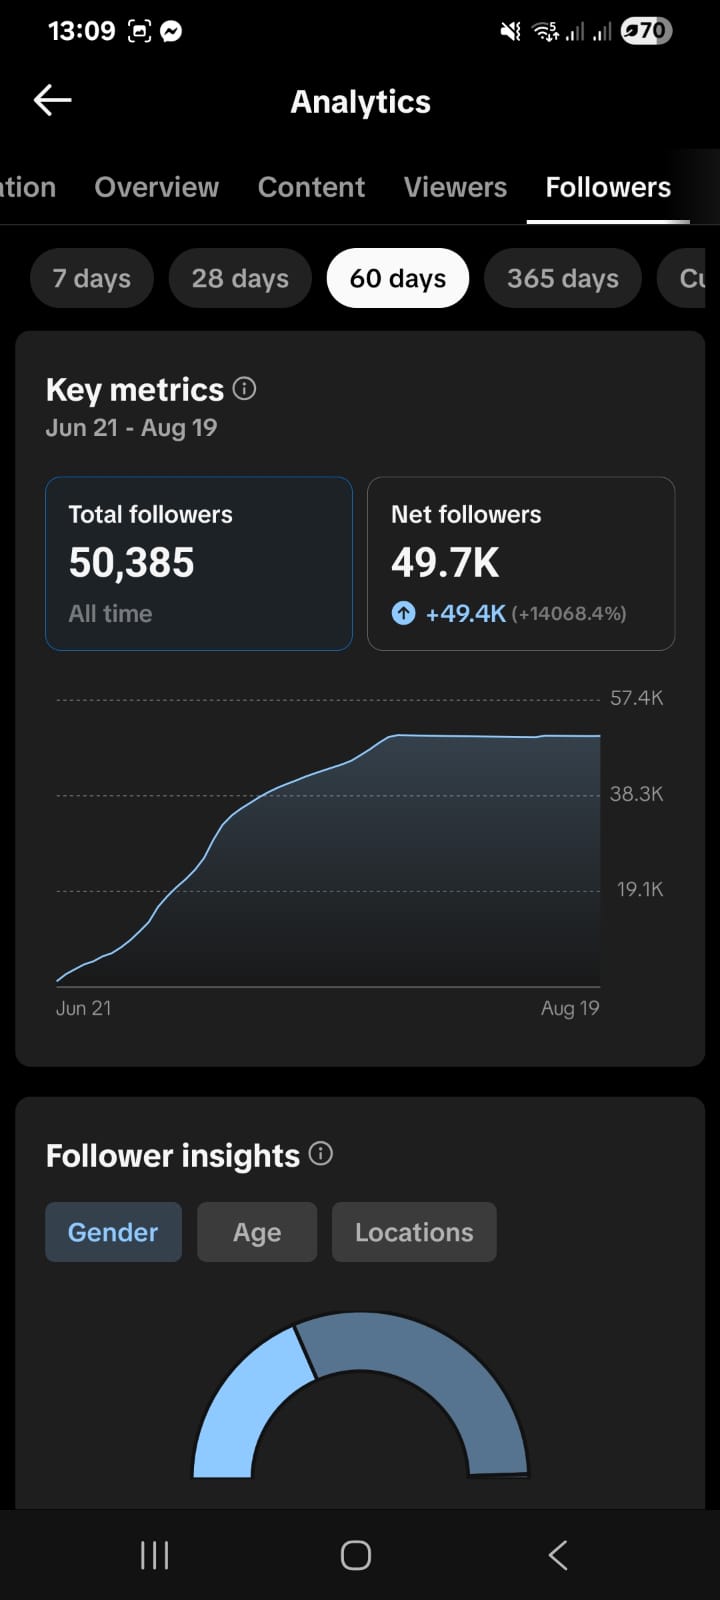Show Locations follower insights

point(414,1232)
